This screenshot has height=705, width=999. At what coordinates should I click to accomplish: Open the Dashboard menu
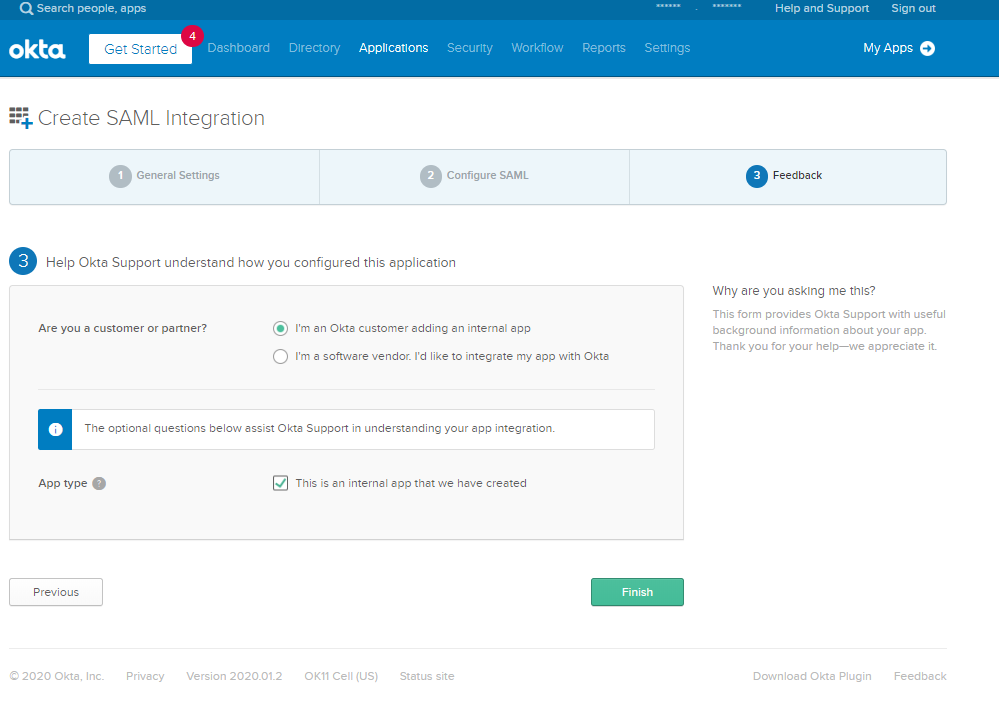[x=238, y=48]
